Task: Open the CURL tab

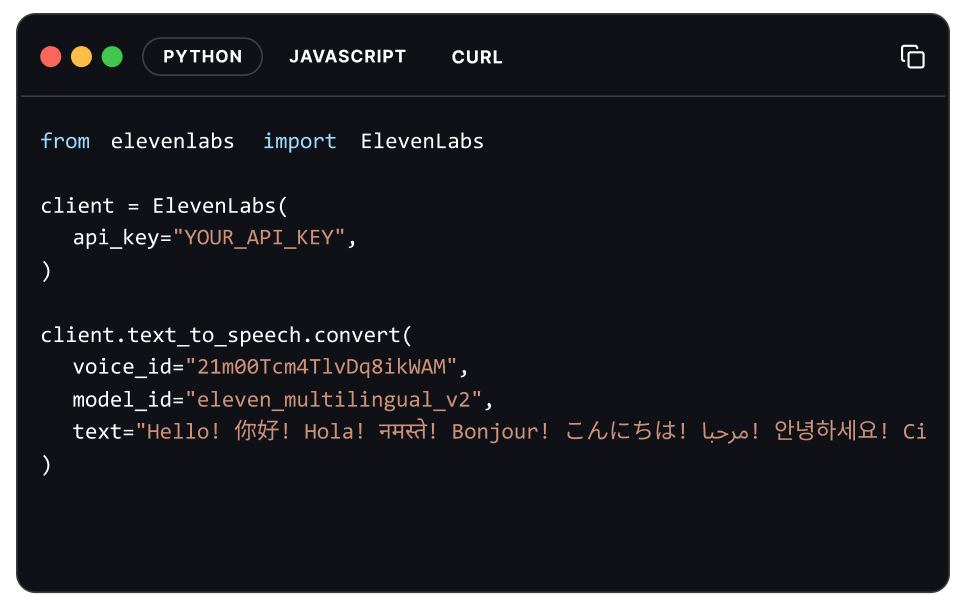Action: pyautogui.click(x=477, y=57)
